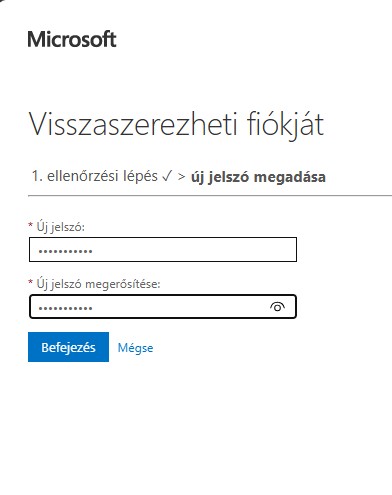Click the horizontal divider under the steps

210,196
